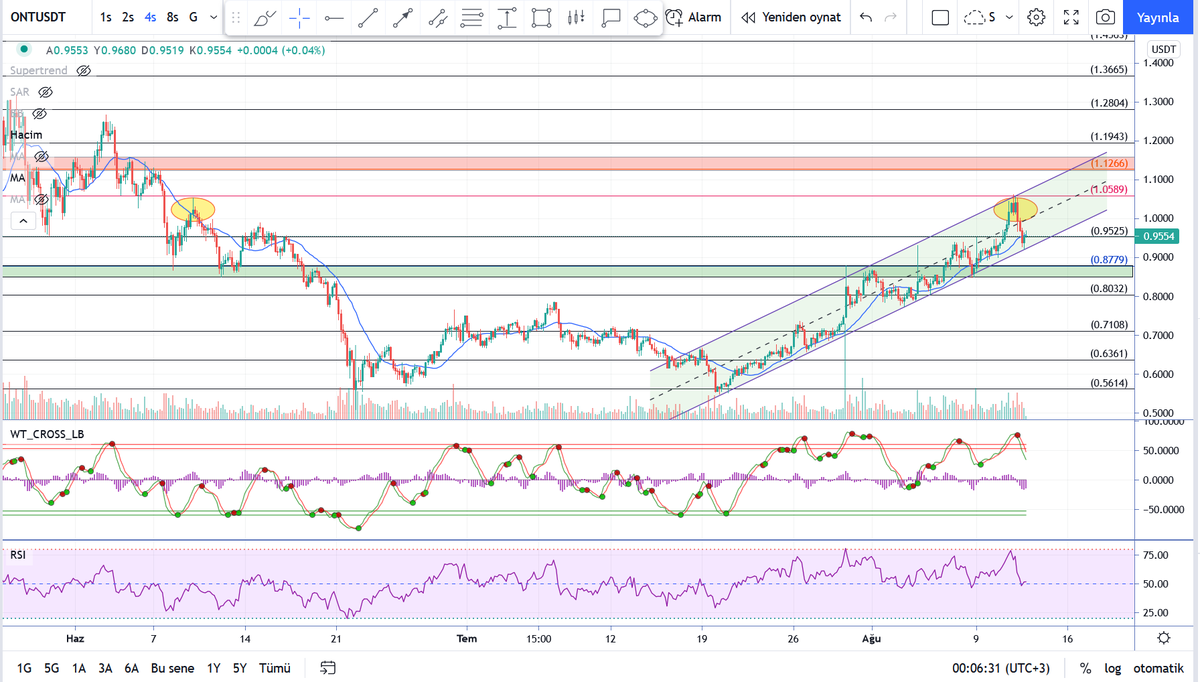The image size is (1200, 682).
Task: Toggle BB indicator visibility
Action: click(x=41, y=114)
